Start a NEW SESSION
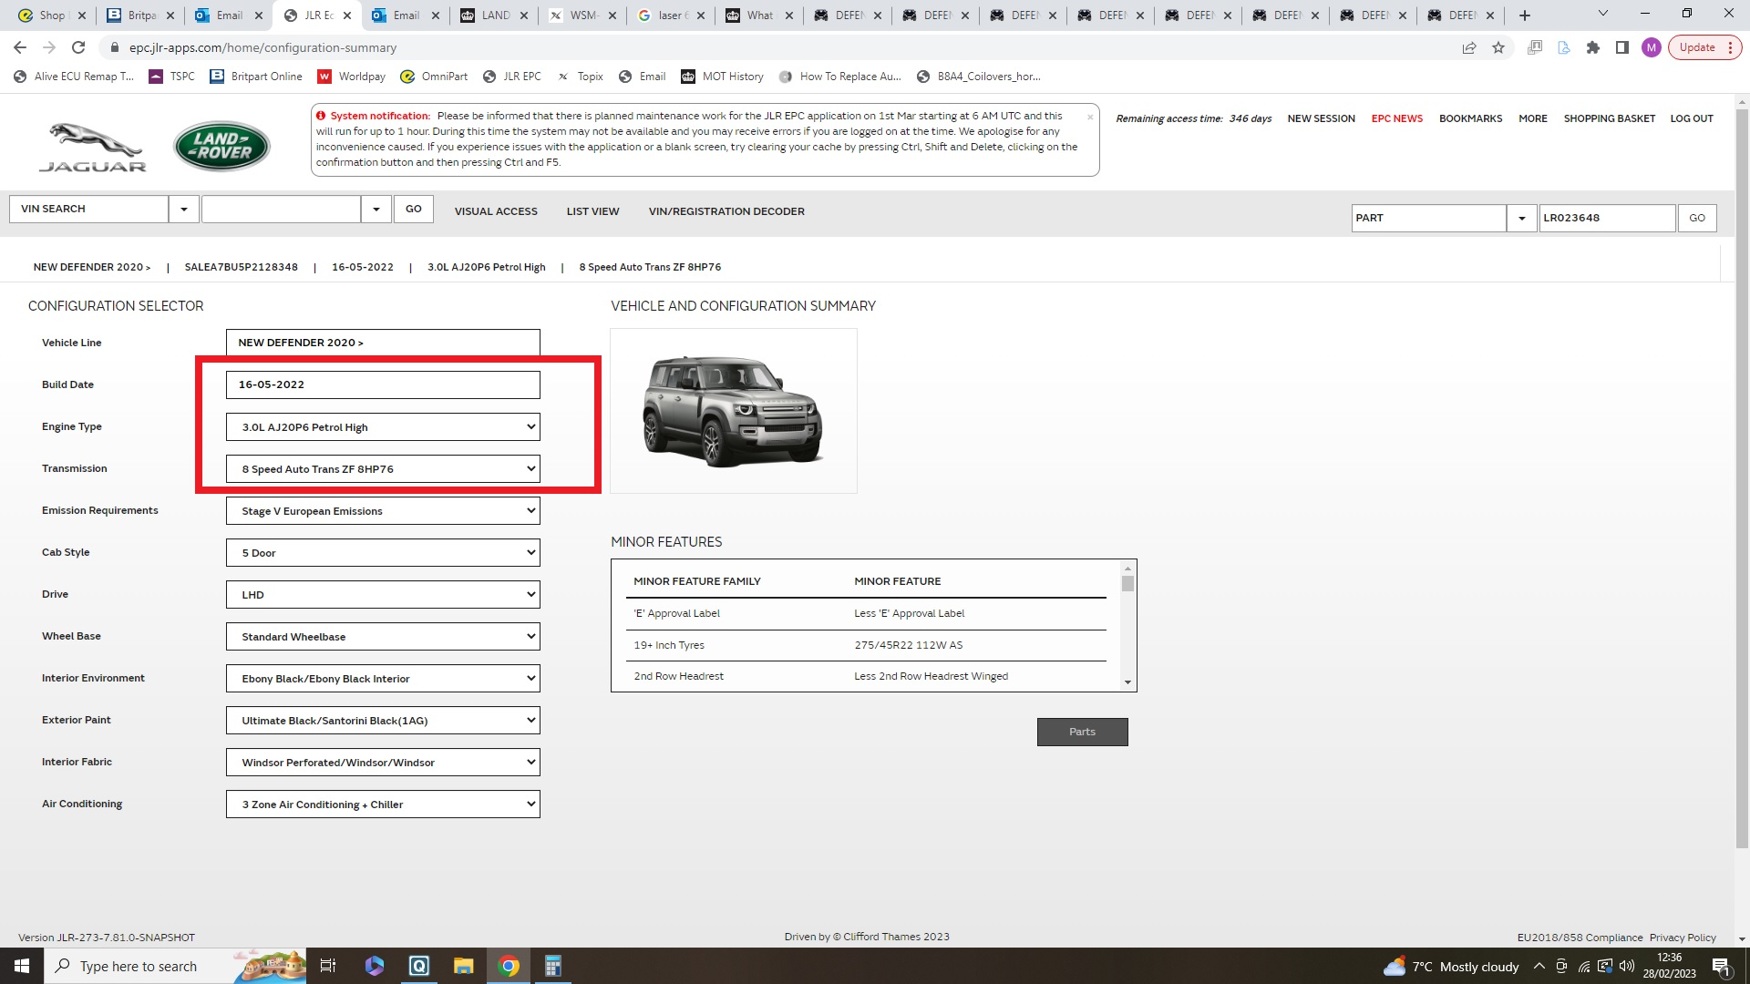Image resolution: width=1750 pixels, height=984 pixels. point(1321,119)
